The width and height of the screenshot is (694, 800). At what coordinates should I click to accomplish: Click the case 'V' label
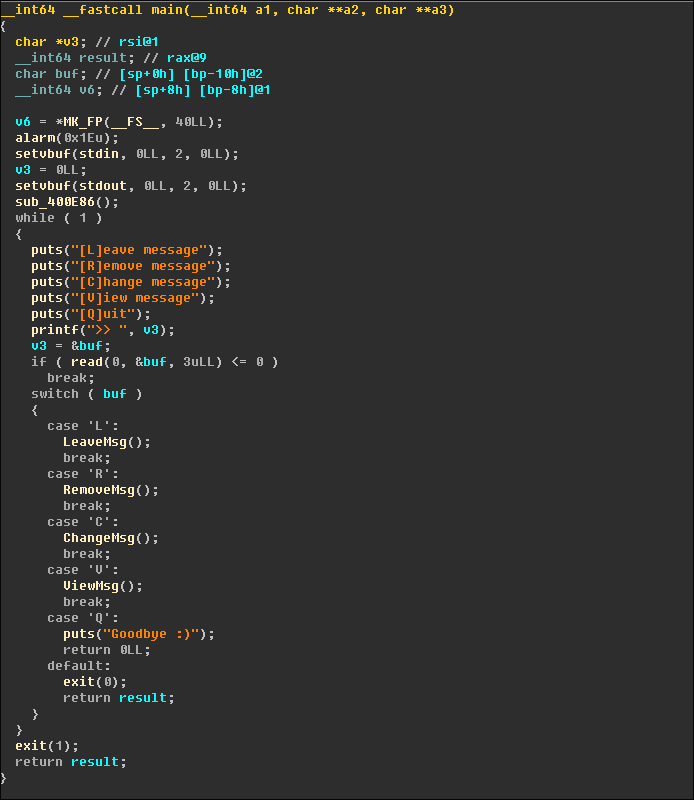coord(83,570)
